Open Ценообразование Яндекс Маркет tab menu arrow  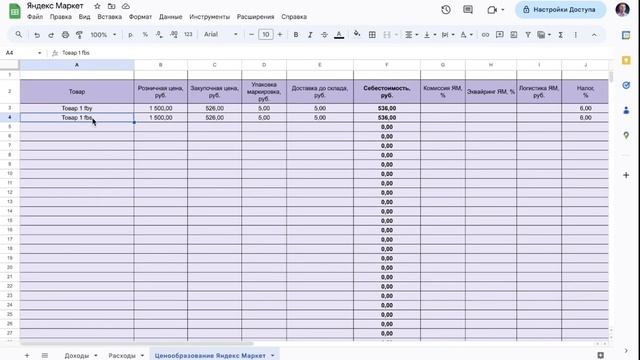(x=272, y=356)
